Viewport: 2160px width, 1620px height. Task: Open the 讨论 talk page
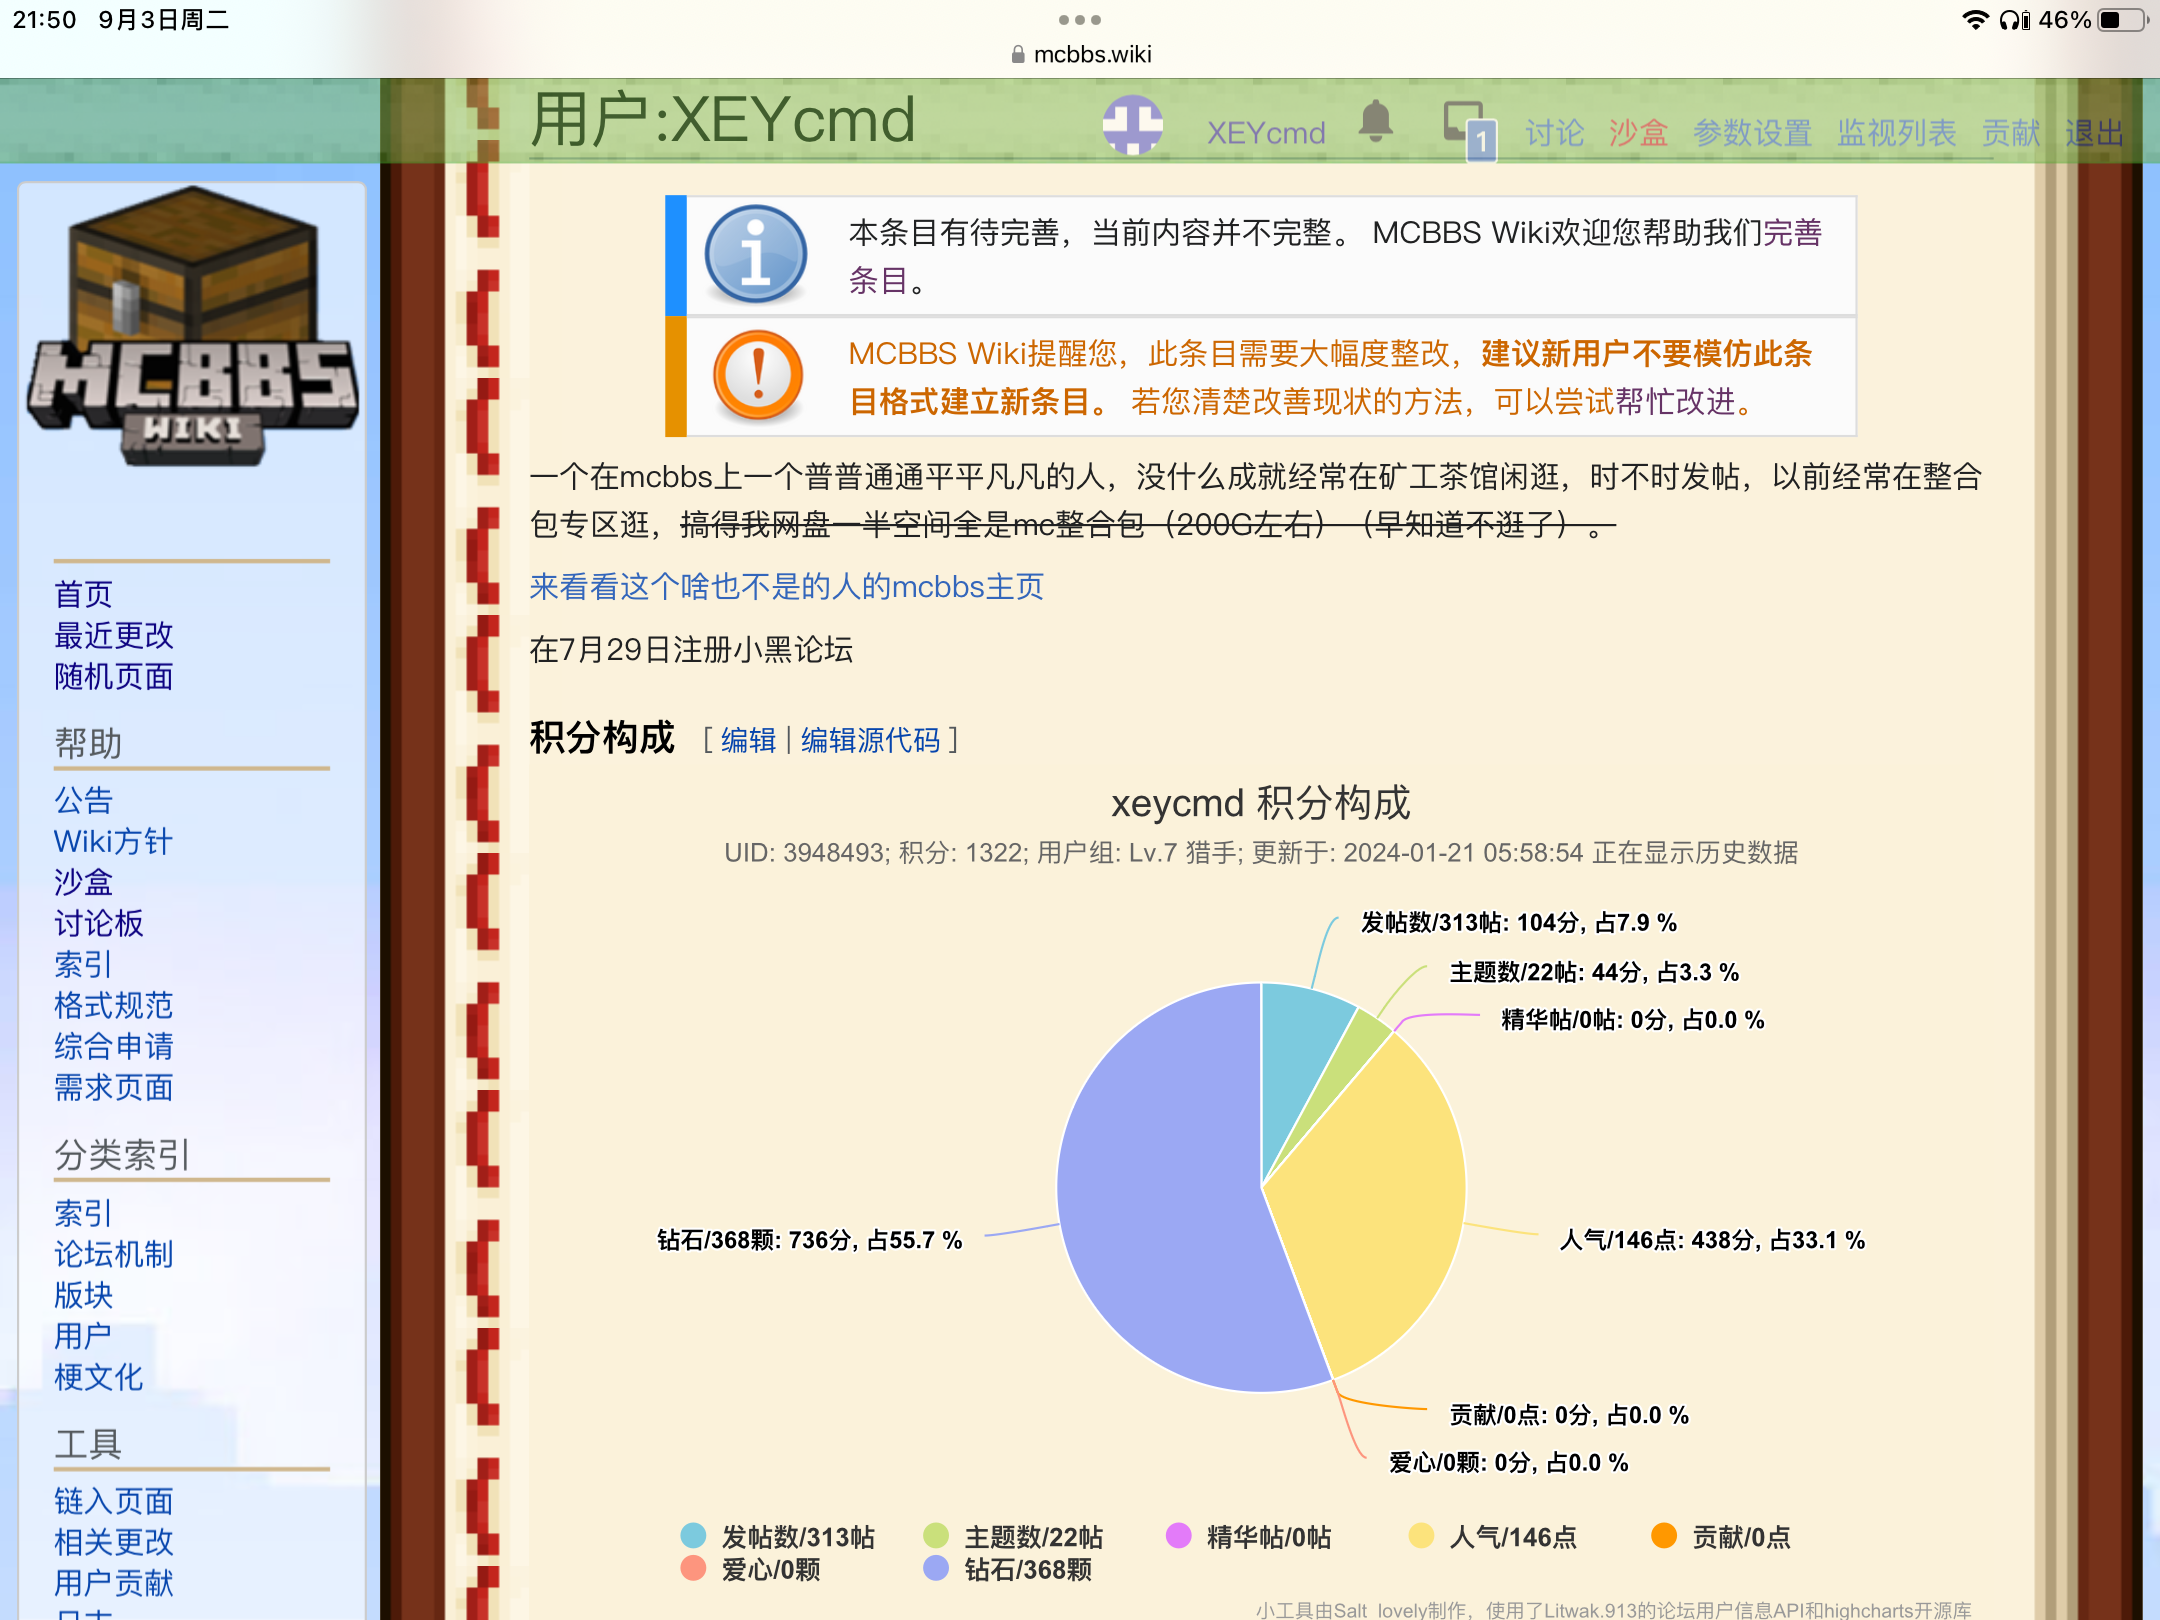coord(1554,133)
